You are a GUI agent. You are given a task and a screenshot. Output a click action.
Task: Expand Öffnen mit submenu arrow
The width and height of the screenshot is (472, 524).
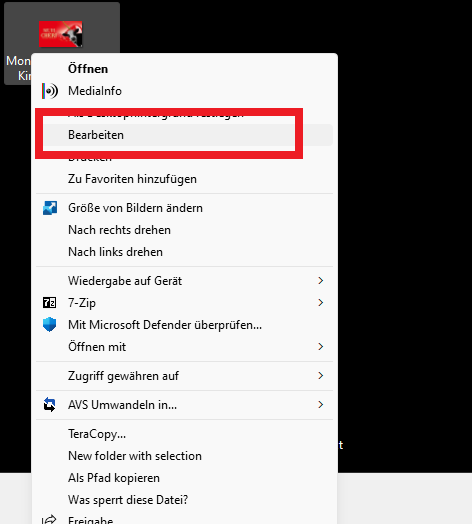(321, 347)
